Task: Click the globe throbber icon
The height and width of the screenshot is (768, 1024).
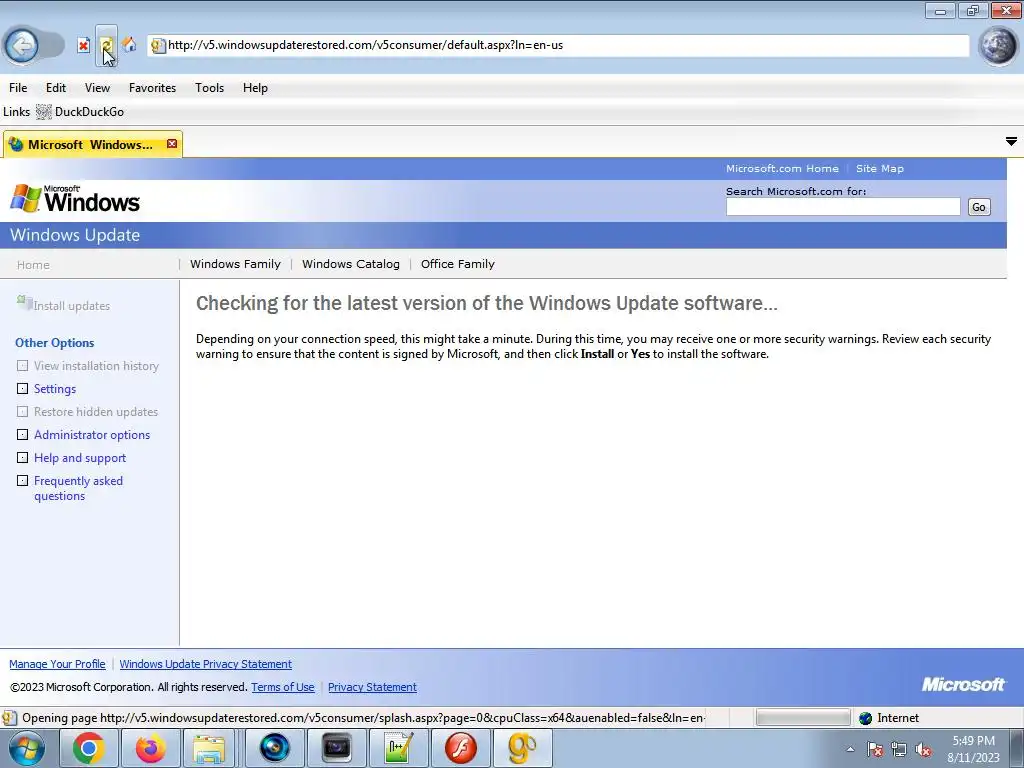Action: click(x=999, y=46)
